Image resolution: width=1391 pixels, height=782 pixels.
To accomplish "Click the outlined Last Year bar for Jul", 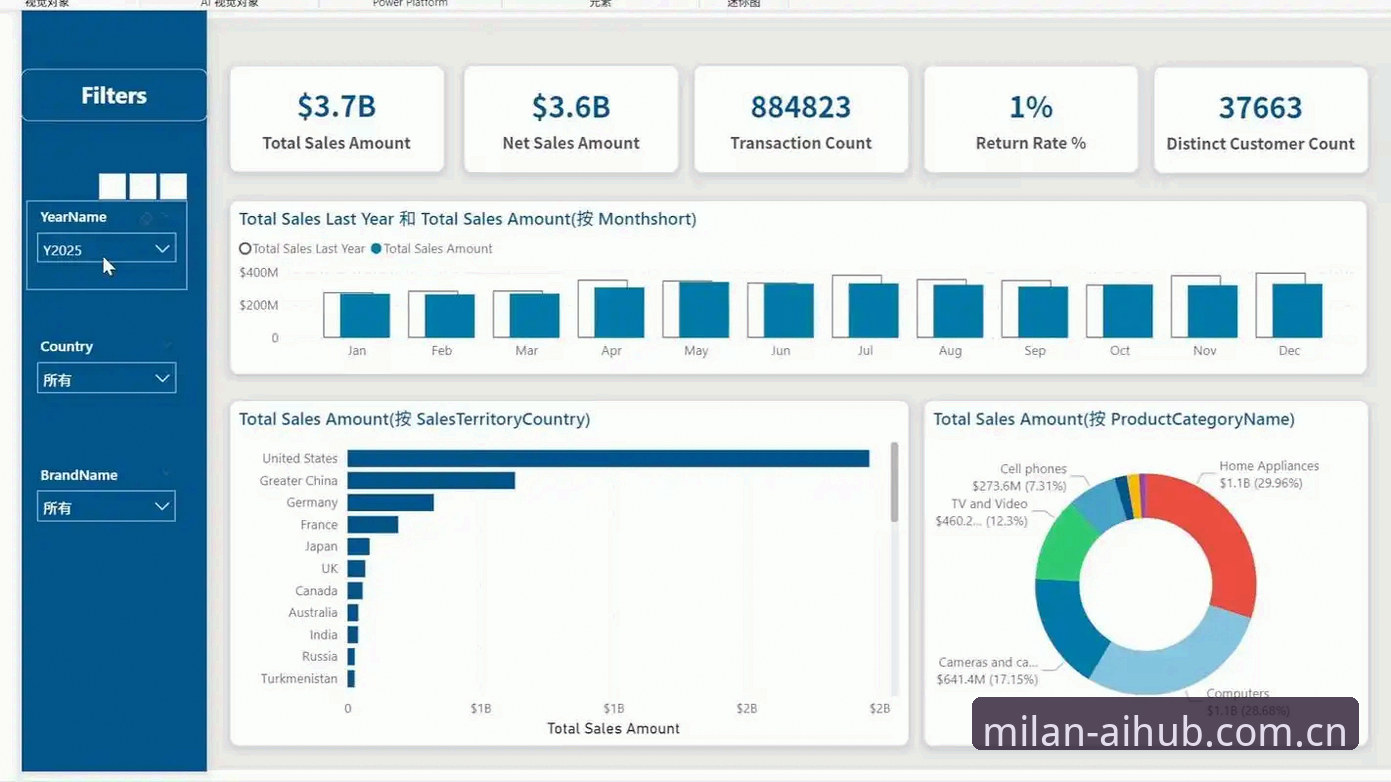I will point(840,306).
